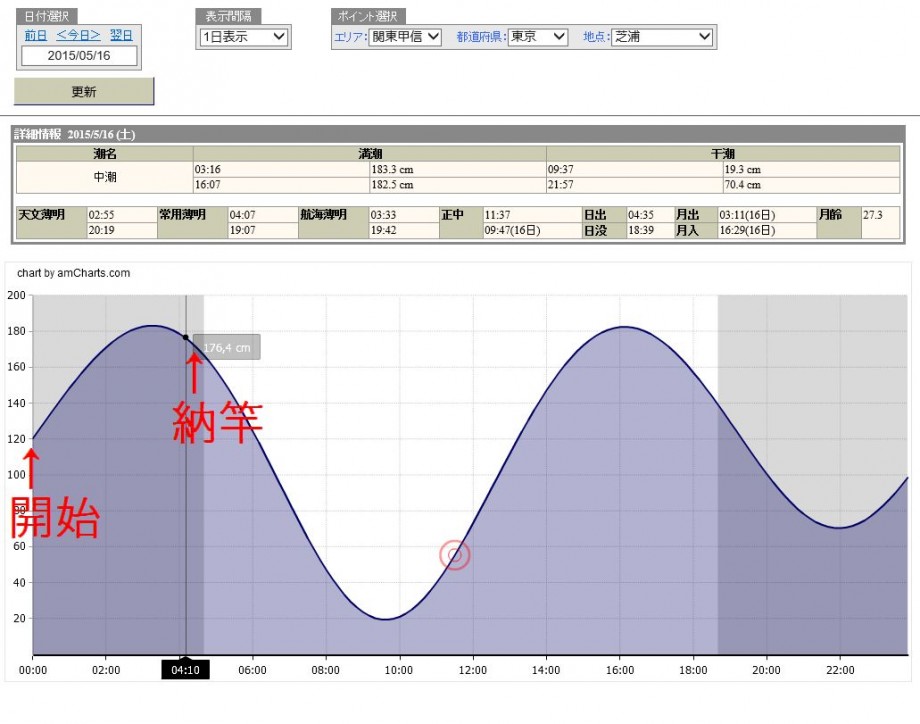Open the 都道府県 dropdown showing 東京
920x724 pixels.
pyautogui.click(x=537, y=37)
